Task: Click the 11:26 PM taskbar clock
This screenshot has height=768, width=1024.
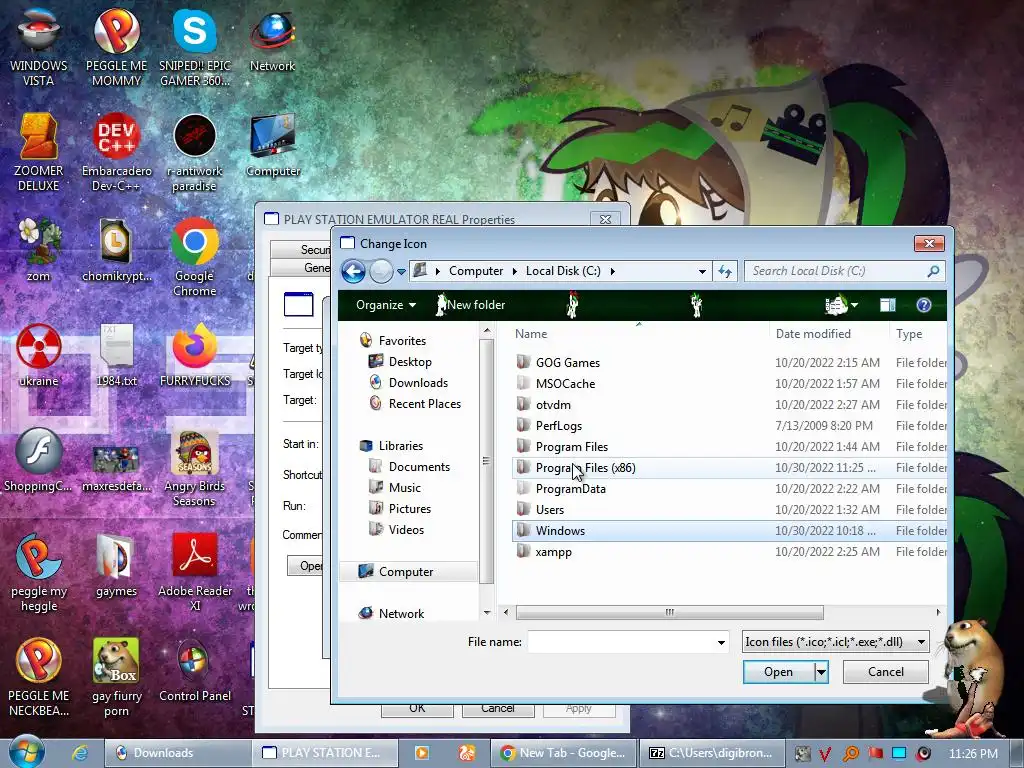Action: tap(973, 754)
